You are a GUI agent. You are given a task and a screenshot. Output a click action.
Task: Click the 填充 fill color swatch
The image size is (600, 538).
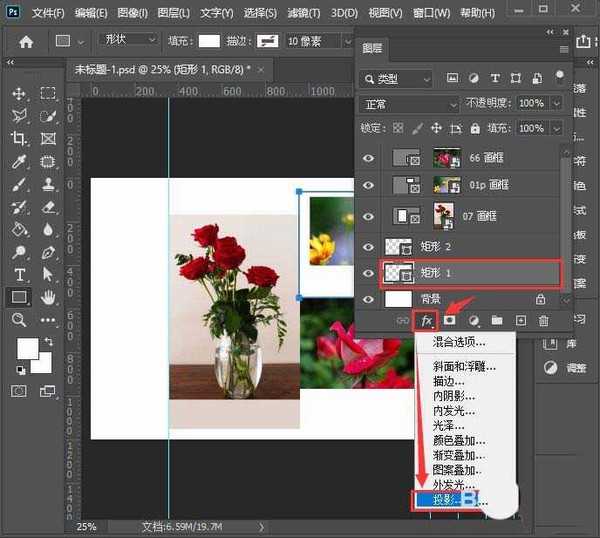click(209, 40)
